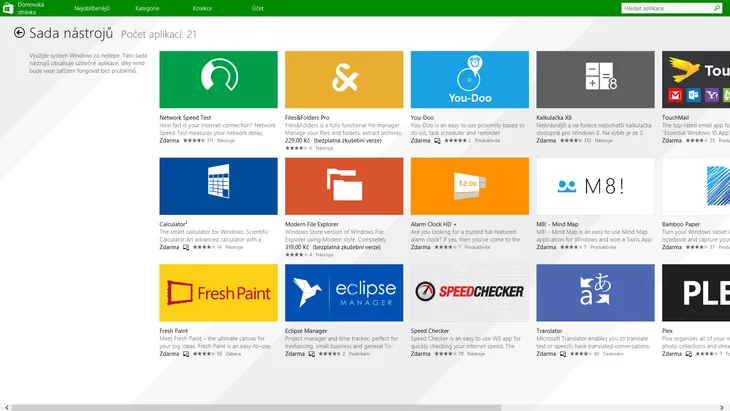
Task: Open Účet menu
Action: 257,8
